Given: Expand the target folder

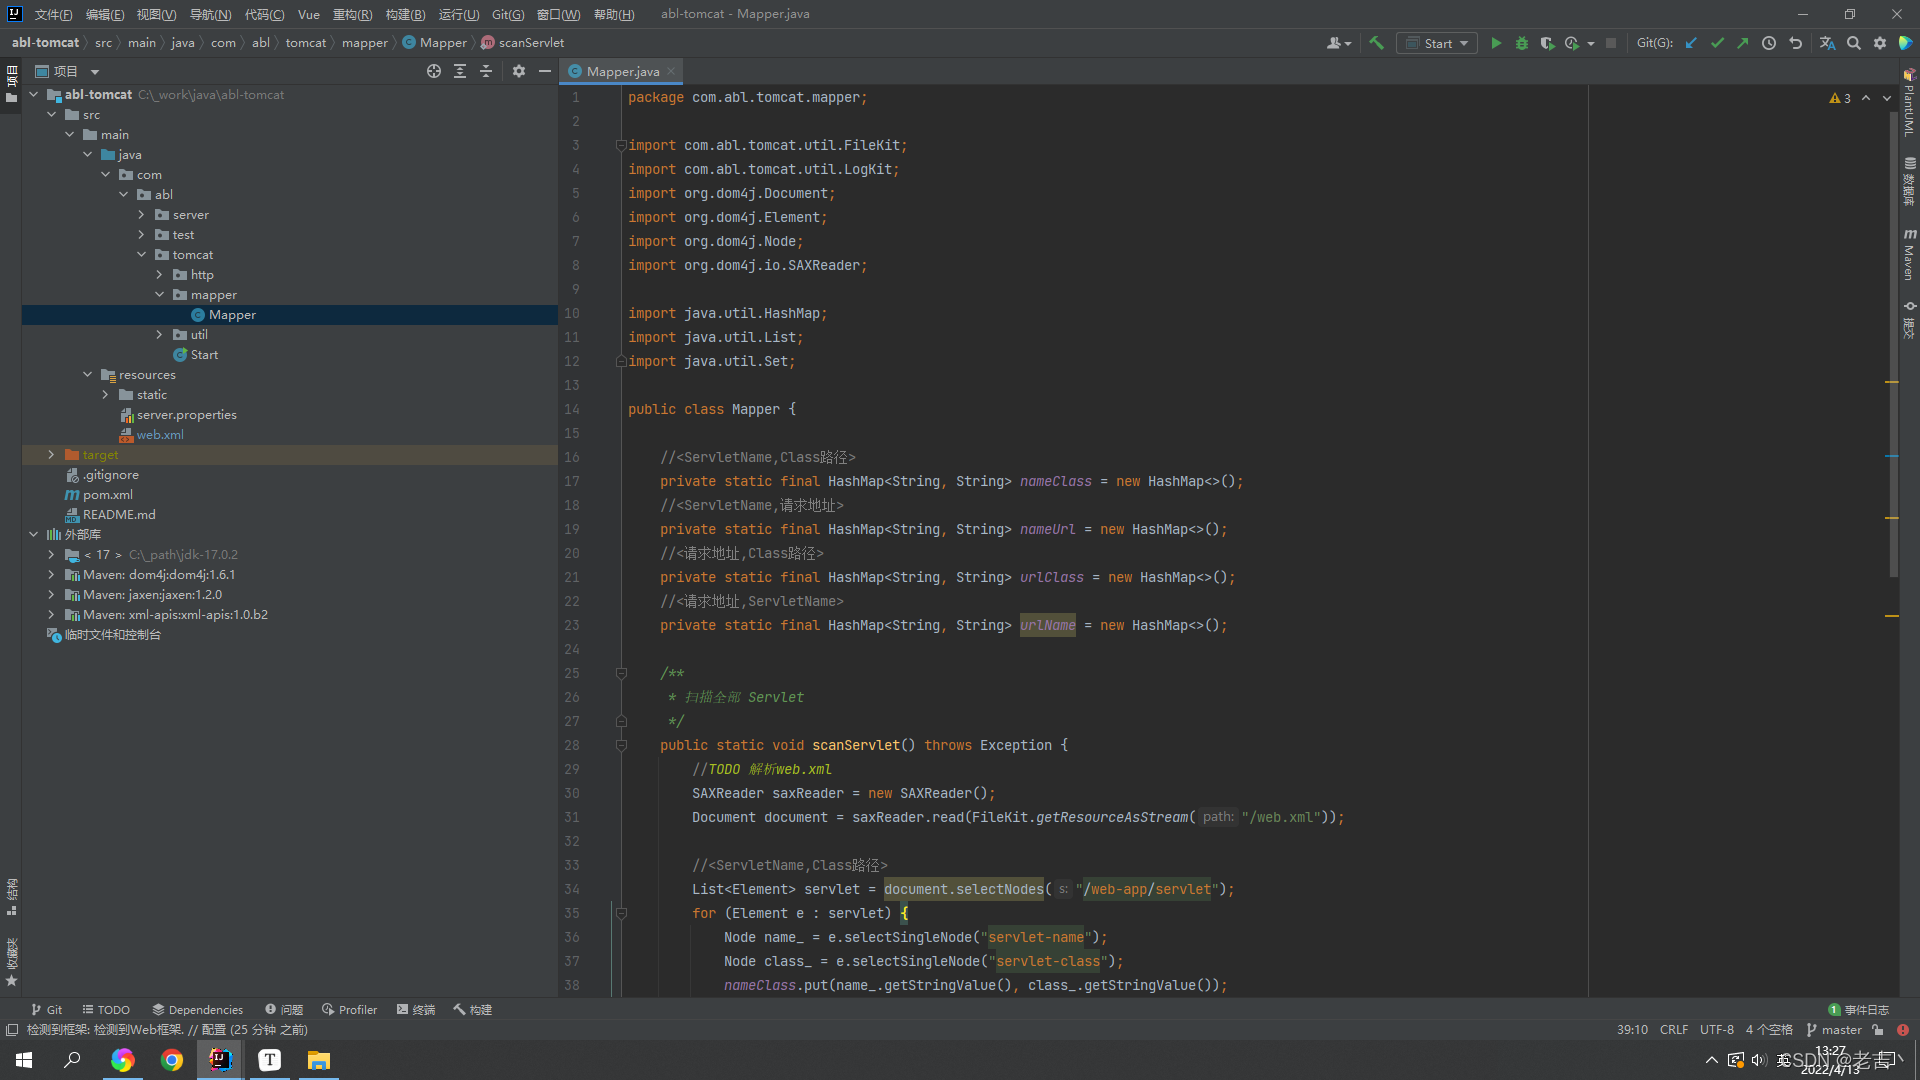Looking at the screenshot, I should 52,455.
